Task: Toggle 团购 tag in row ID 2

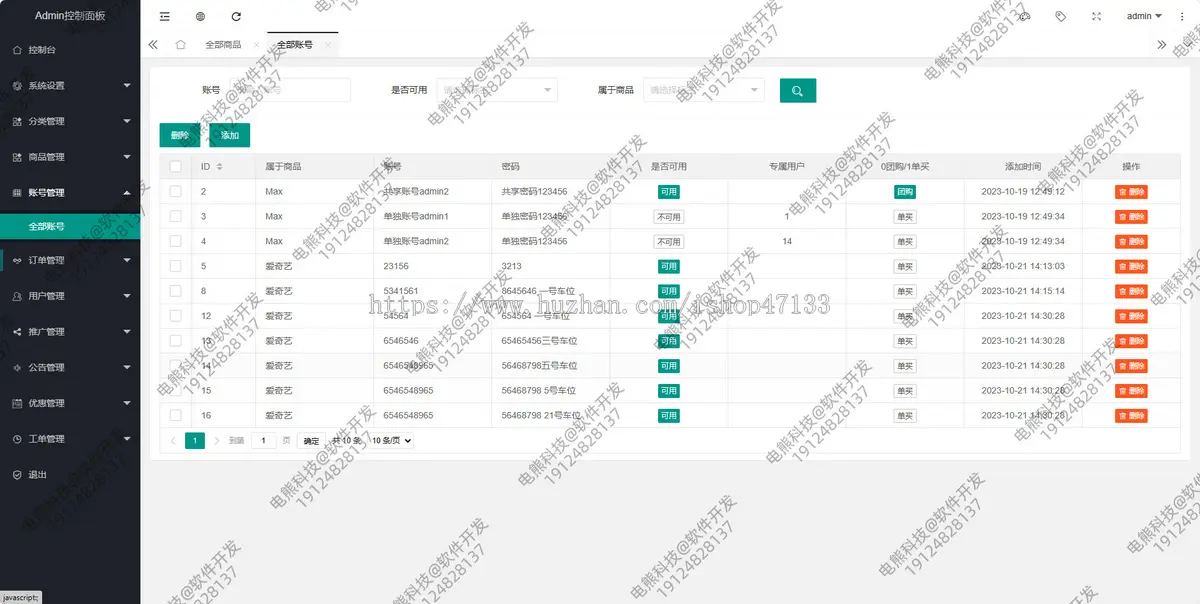Action: pyautogui.click(x=905, y=191)
